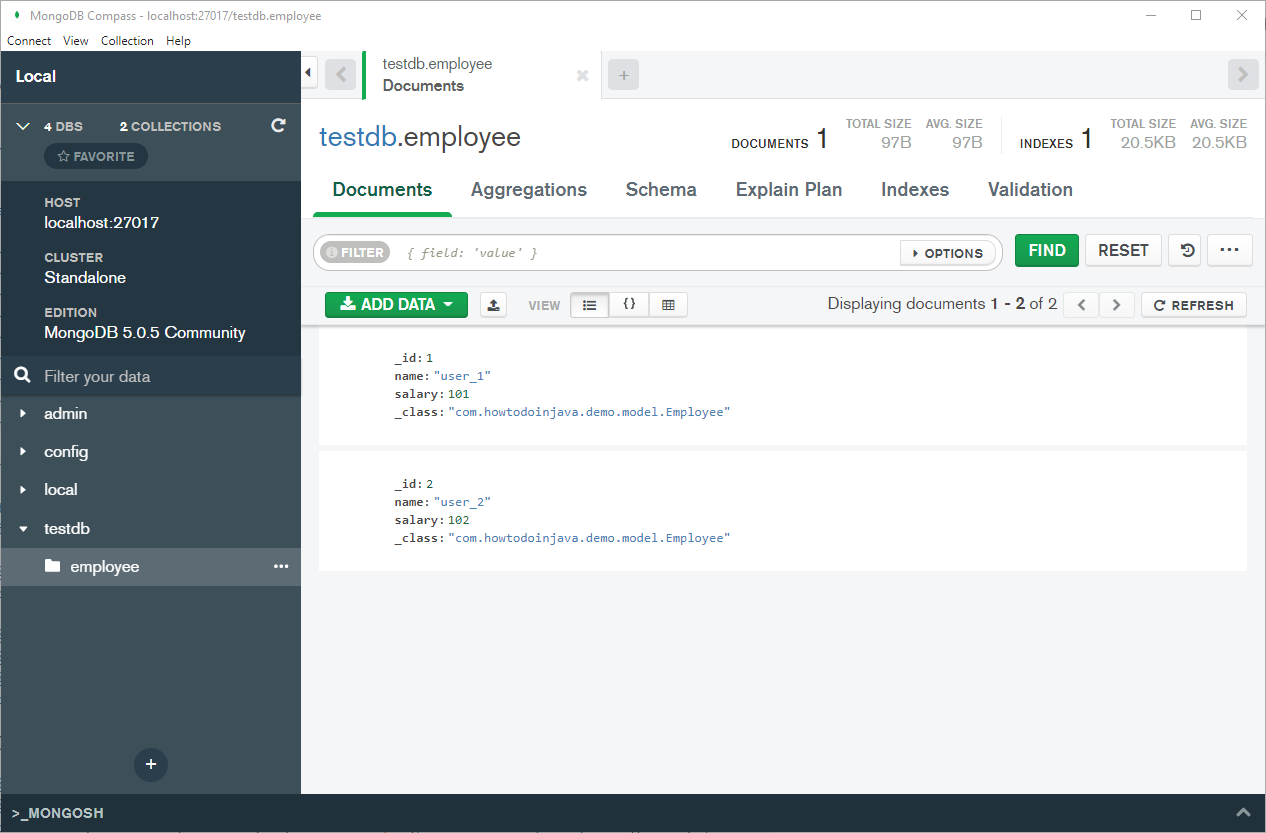This screenshot has height=833, width=1266.
Task: Refresh databases in the sidebar
Action: (279, 126)
